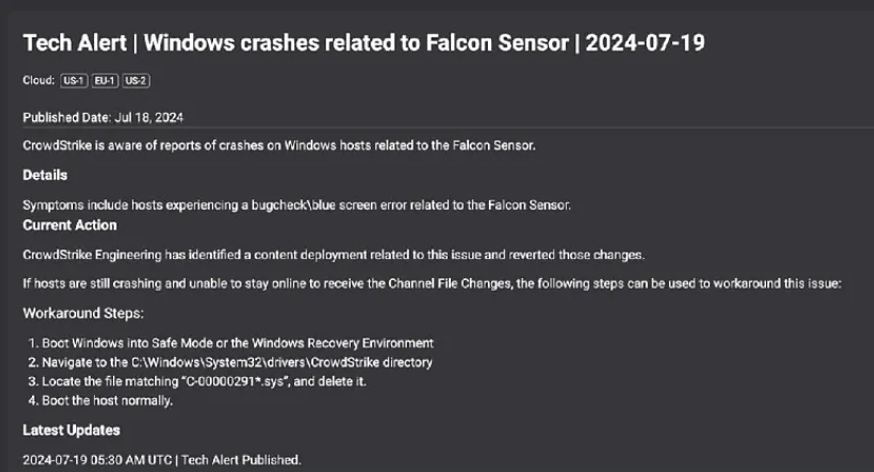The image size is (874, 472).
Task: Click the 'CrowdStrike Engineering has identified' sentence
Action: click(334, 254)
